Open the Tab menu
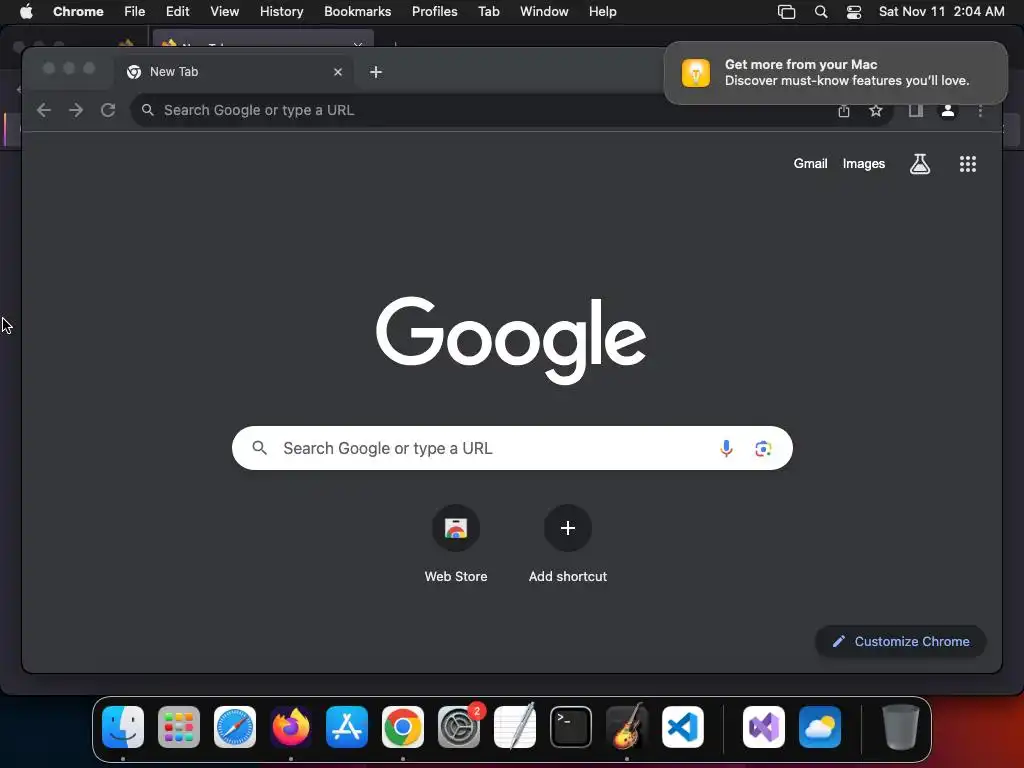The height and width of the screenshot is (768, 1024). coord(488,12)
